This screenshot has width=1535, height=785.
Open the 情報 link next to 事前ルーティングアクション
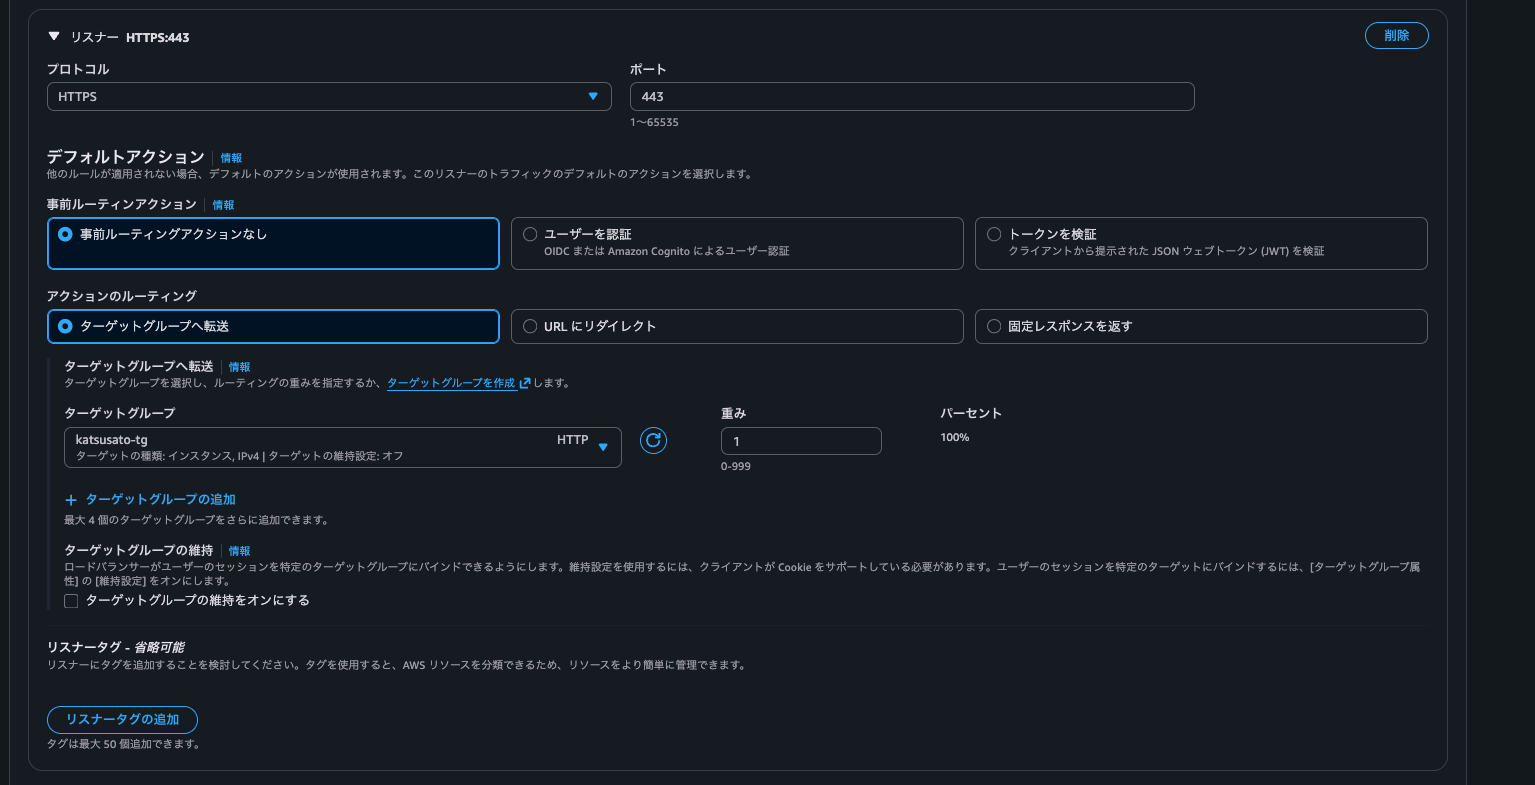point(223,205)
